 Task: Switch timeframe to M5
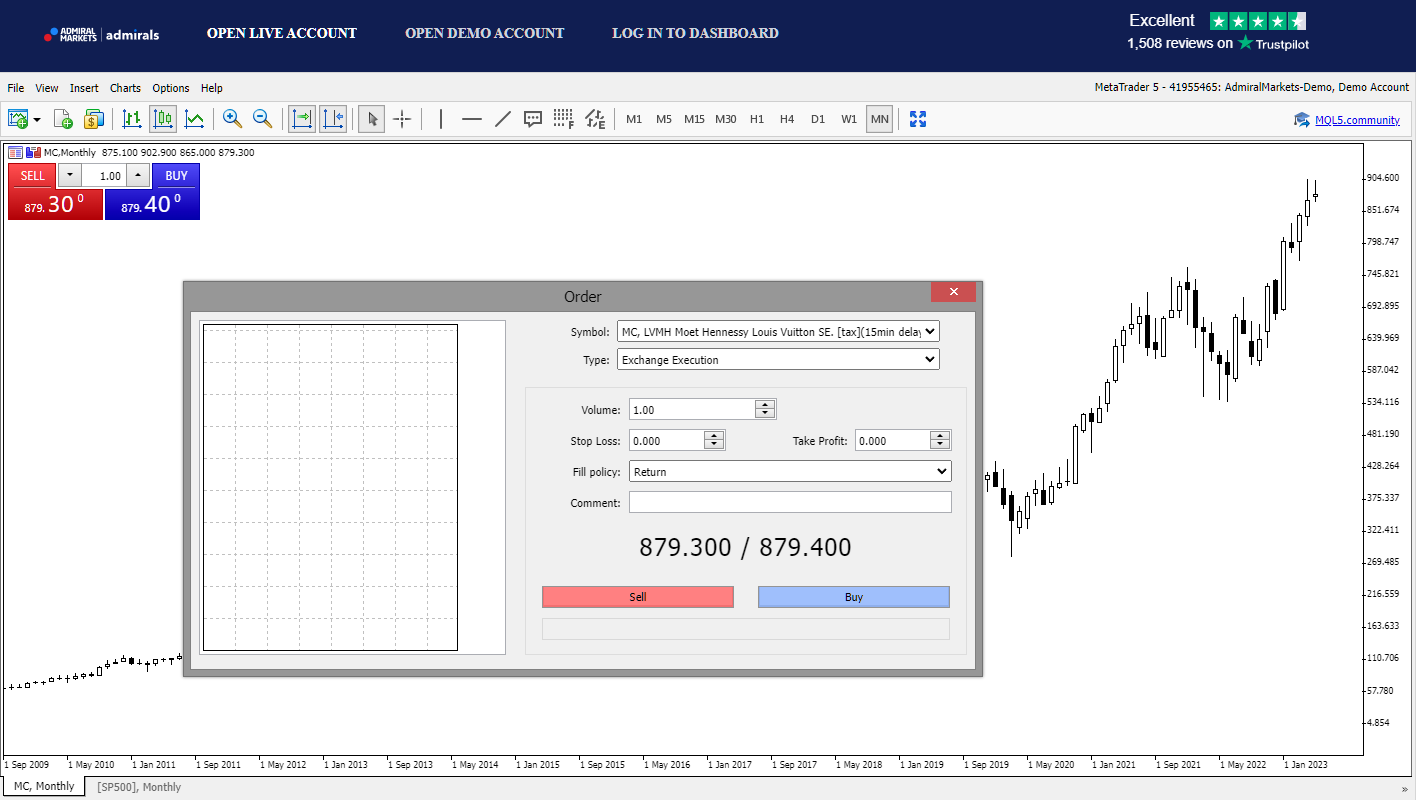tap(664, 119)
